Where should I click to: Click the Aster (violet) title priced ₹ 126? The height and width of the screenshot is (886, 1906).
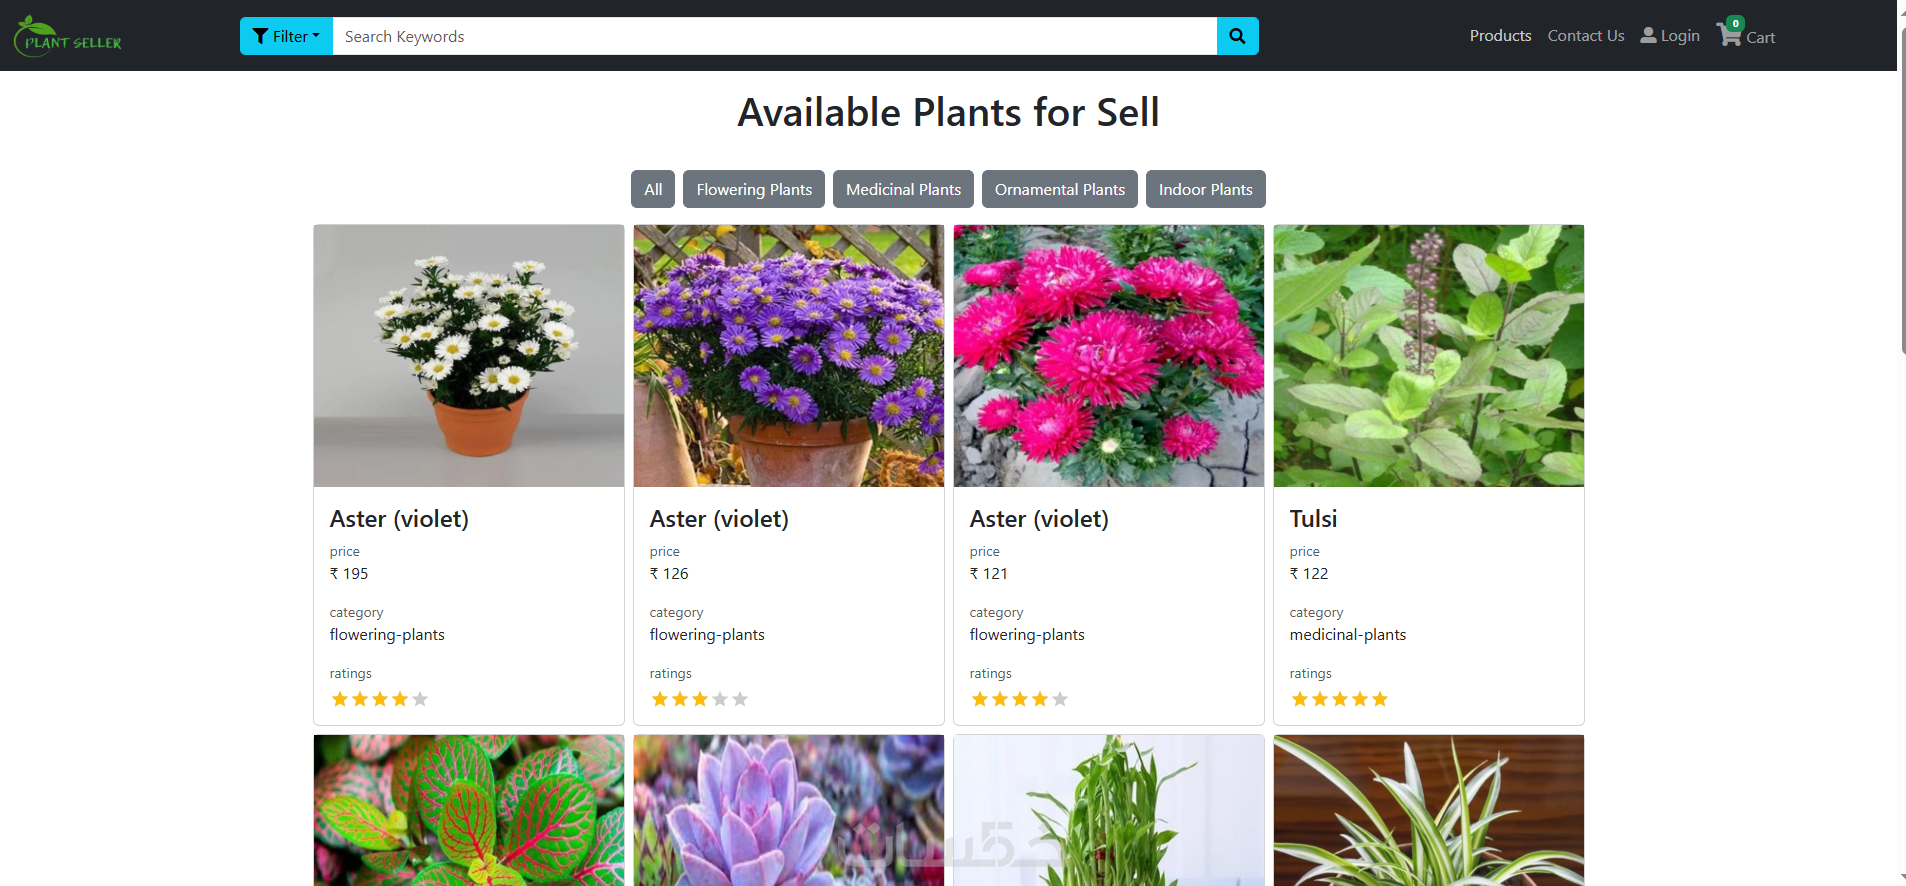pos(719,519)
